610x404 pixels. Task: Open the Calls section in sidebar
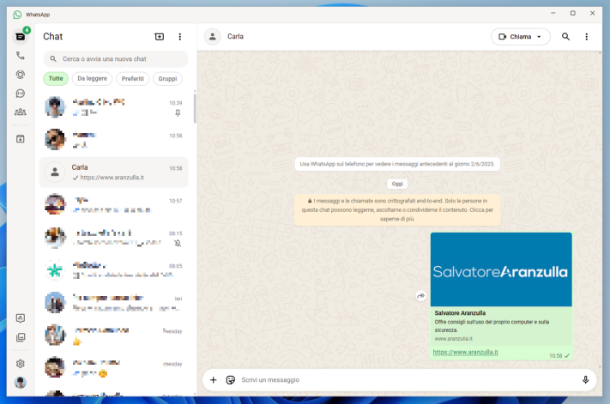point(20,56)
